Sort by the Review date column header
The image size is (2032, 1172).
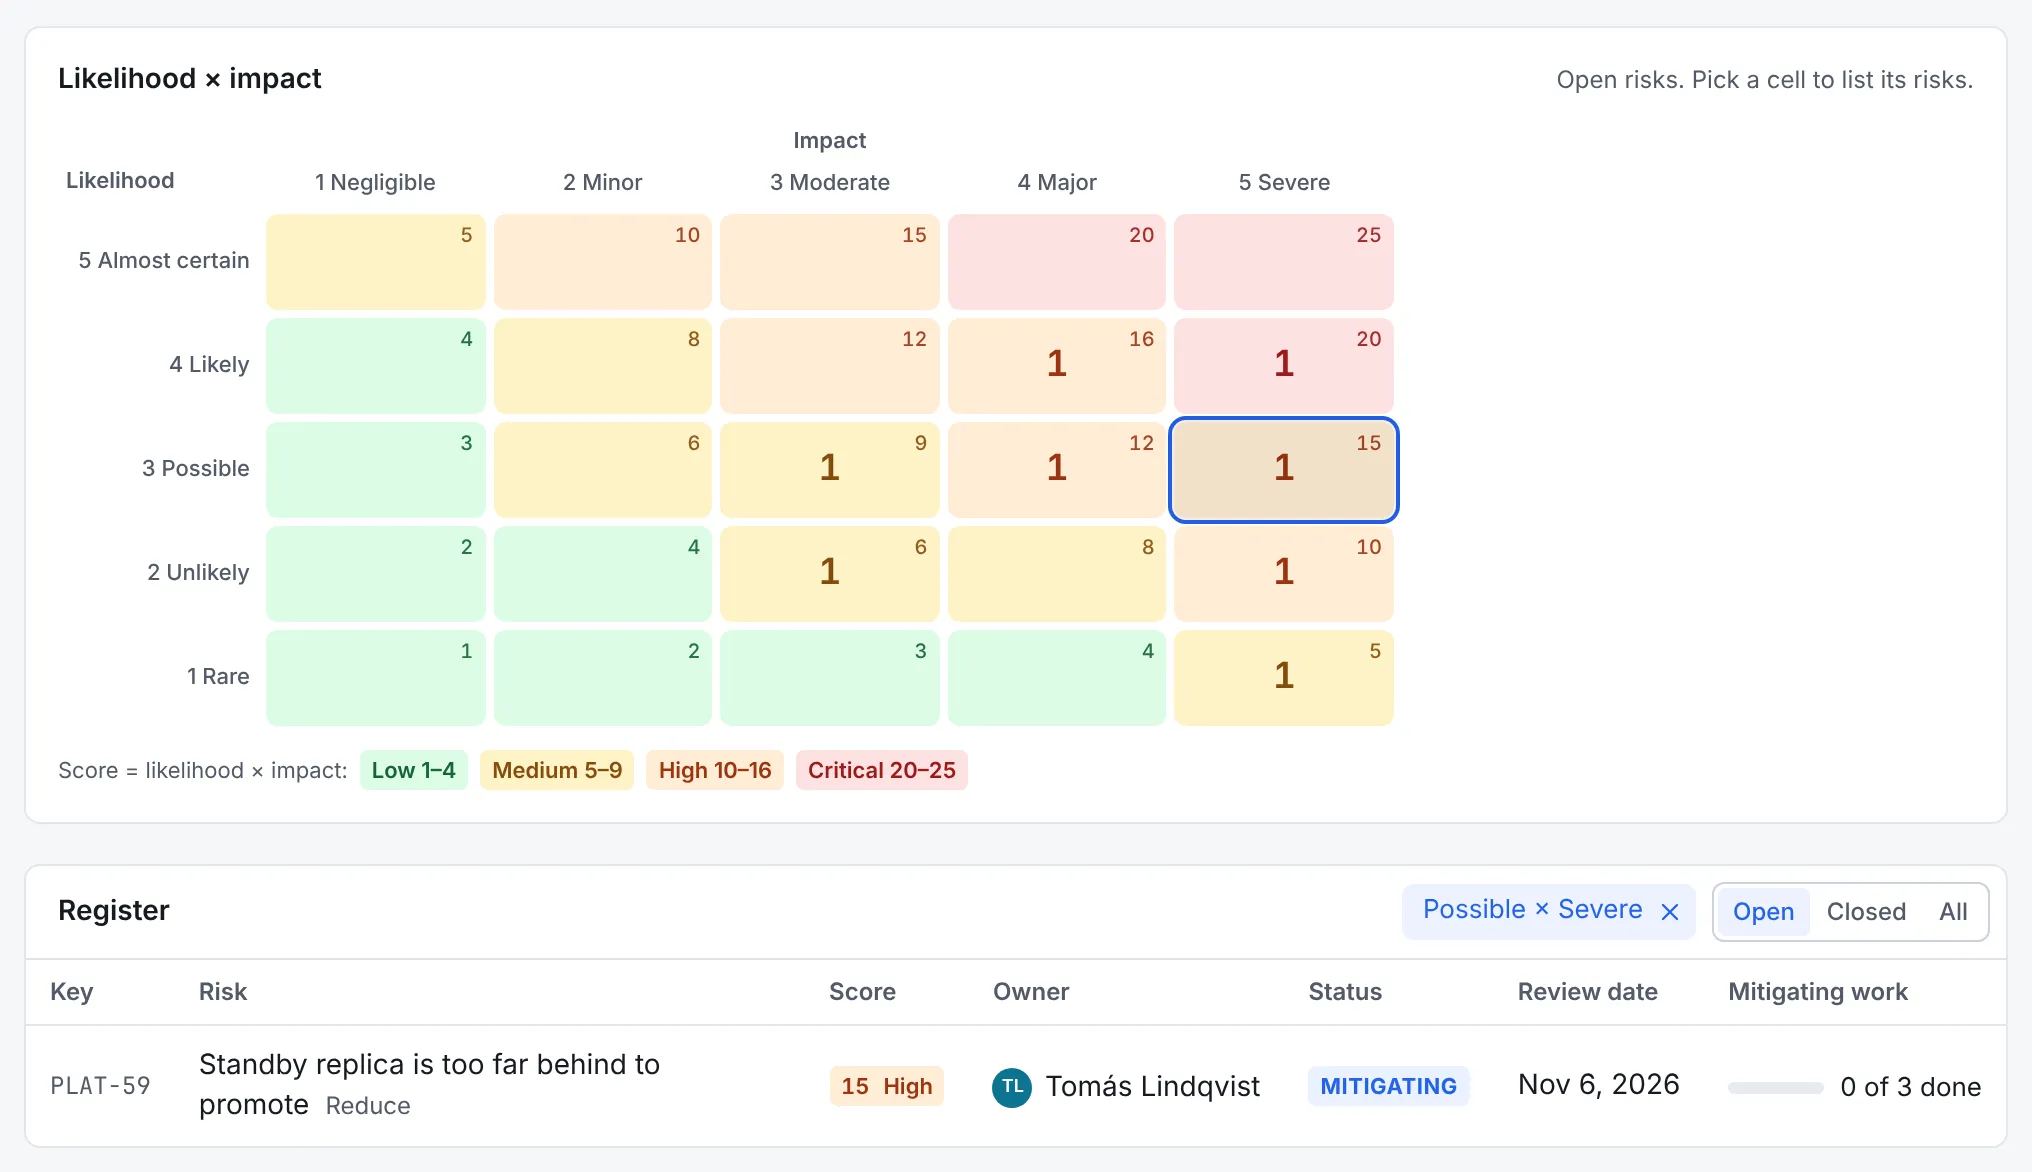pyautogui.click(x=1587, y=992)
